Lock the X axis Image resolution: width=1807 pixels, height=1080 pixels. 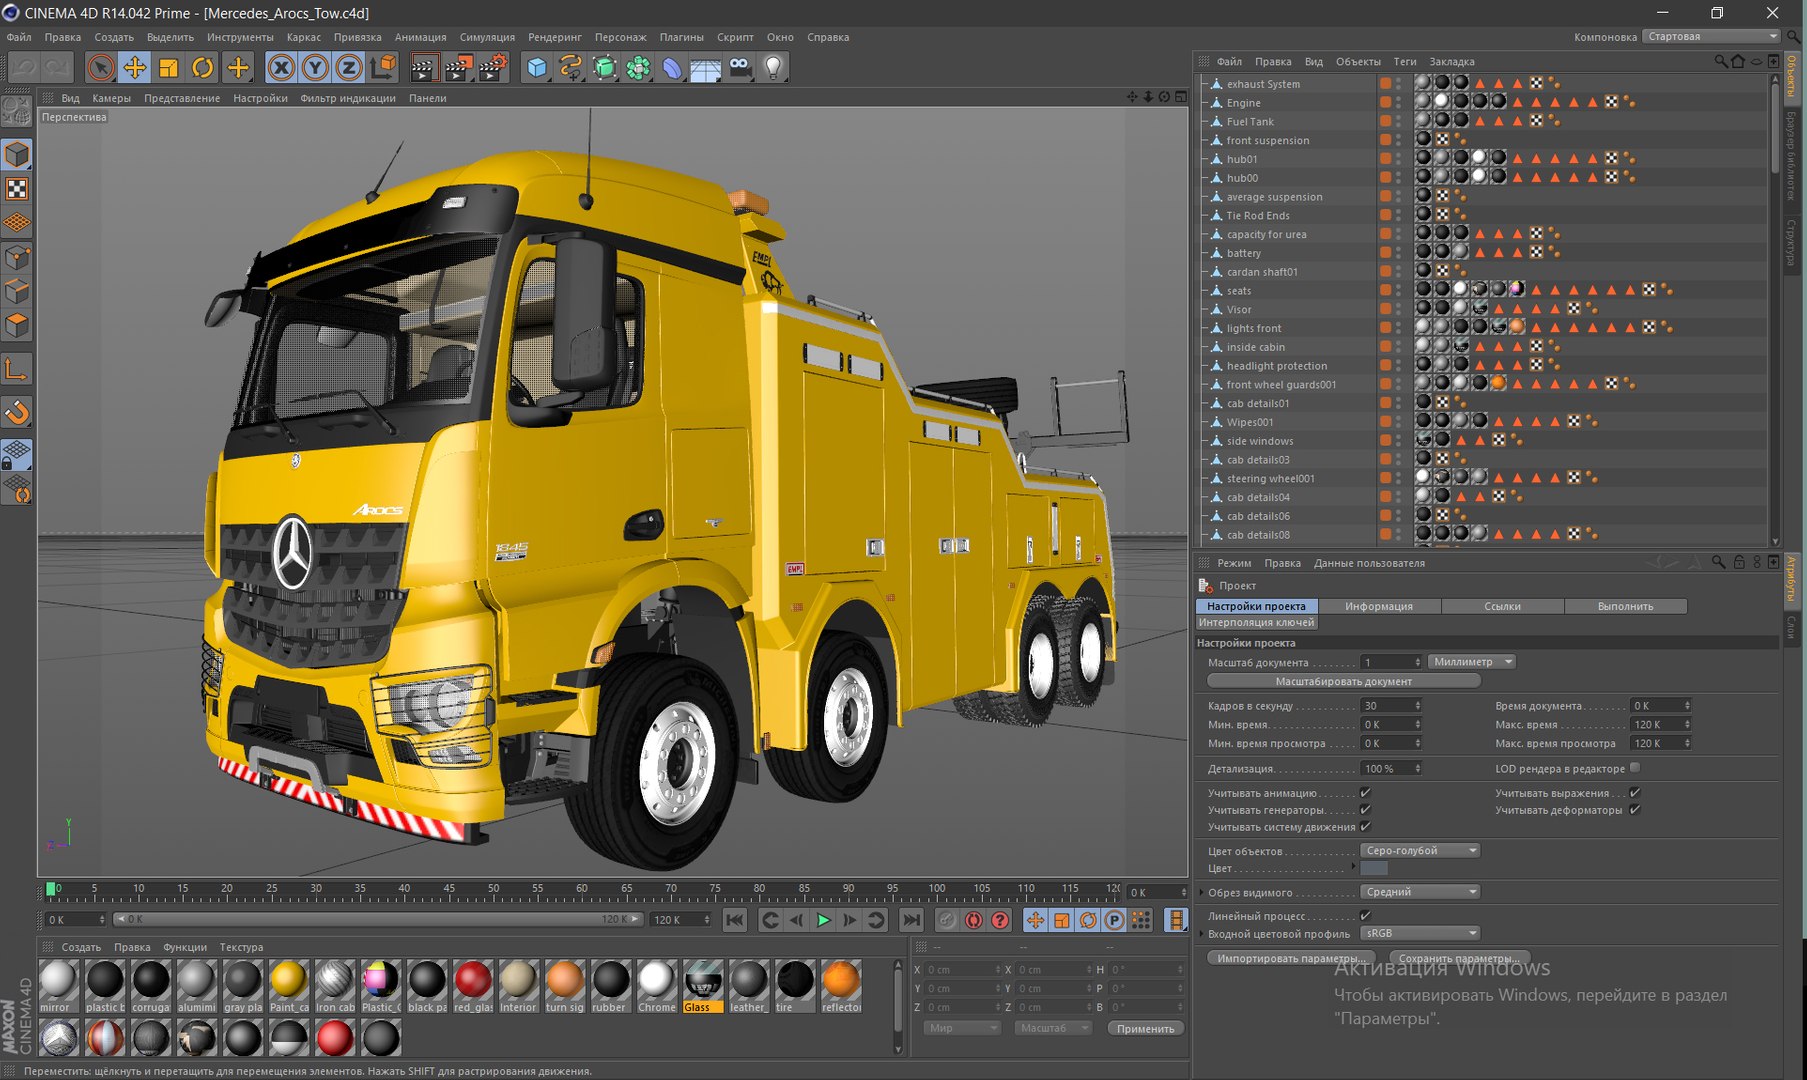[x=281, y=67]
